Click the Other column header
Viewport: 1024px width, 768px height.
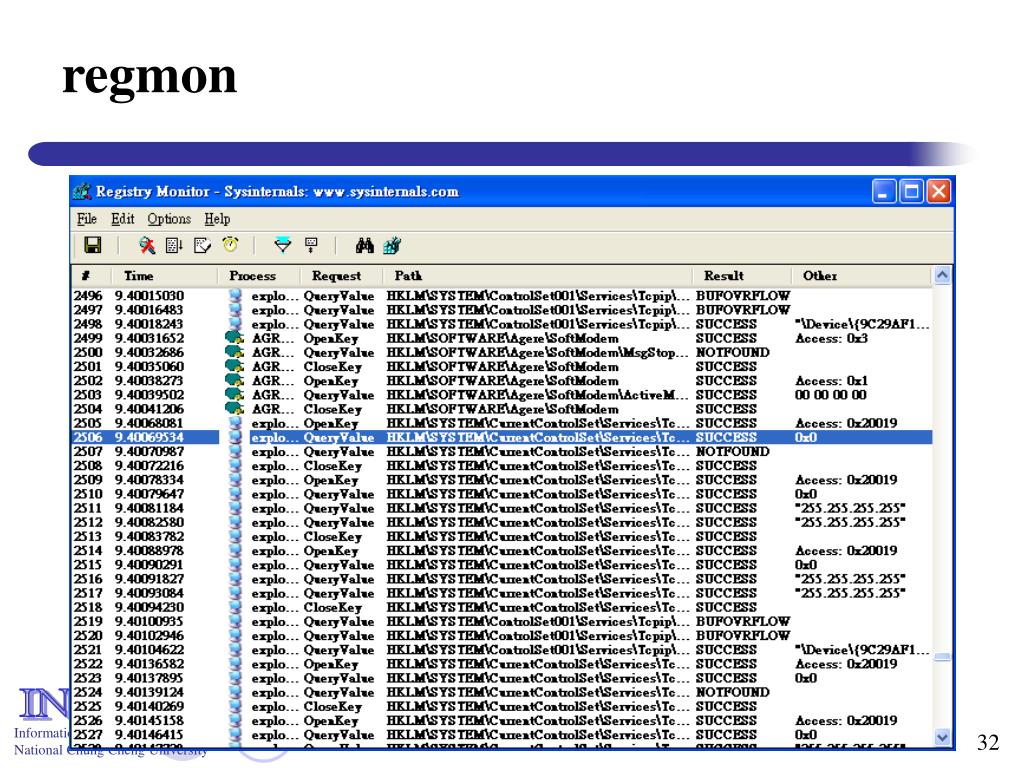tap(863, 276)
